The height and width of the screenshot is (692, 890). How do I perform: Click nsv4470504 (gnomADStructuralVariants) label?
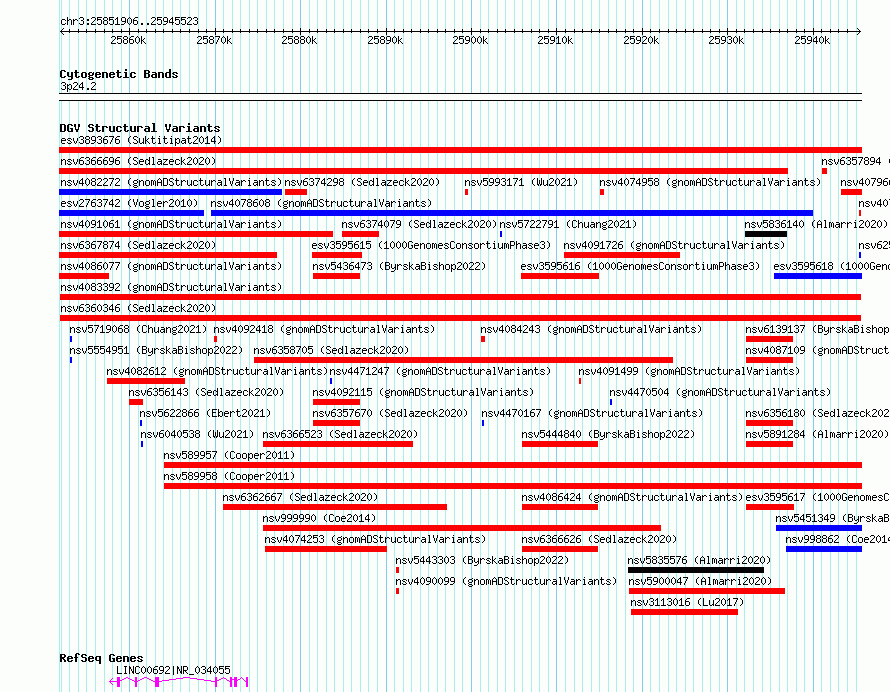coord(720,392)
